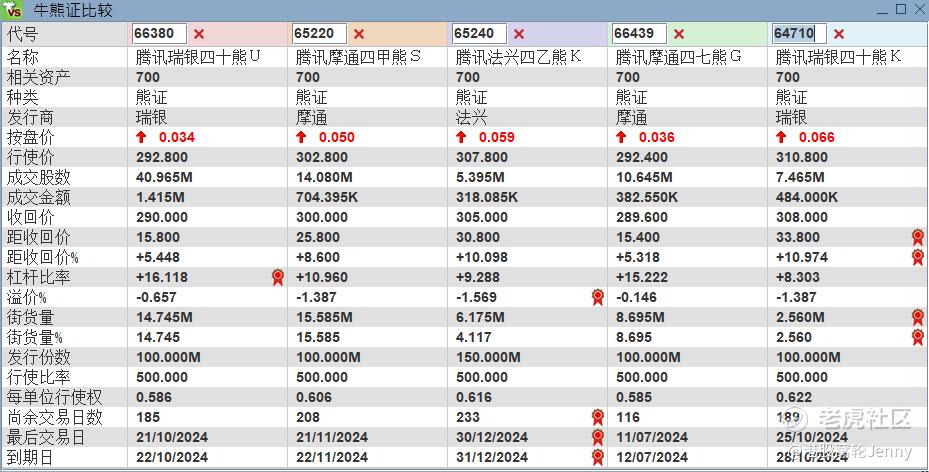Viewport: 929px width, 472px height.
Task: Click issuer 法兴 cell
Action: click(471, 117)
